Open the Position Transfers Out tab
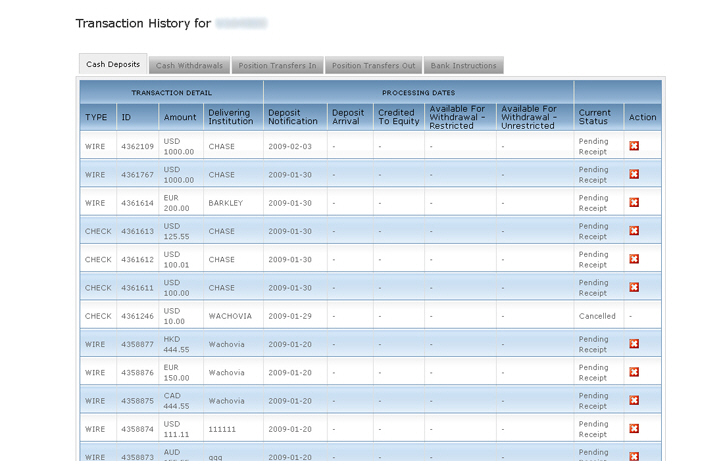This screenshot has width=709, height=475. click(373, 66)
